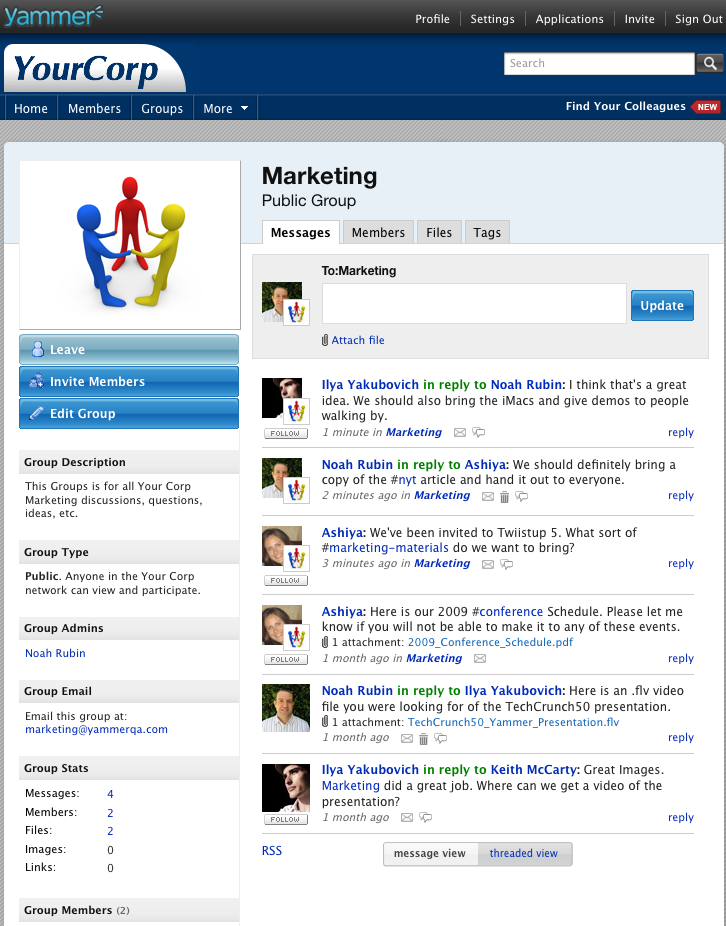Switch to threaded view
726x926 pixels.
(x=523, y=854)
